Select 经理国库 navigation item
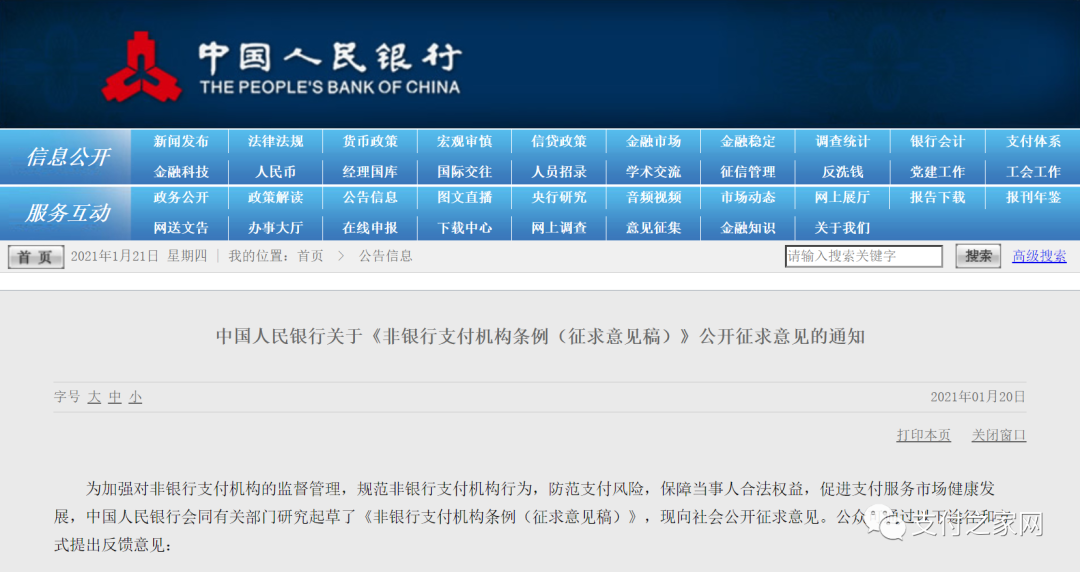This screenshot has width=1080, height=572. (x=371, y=172)
